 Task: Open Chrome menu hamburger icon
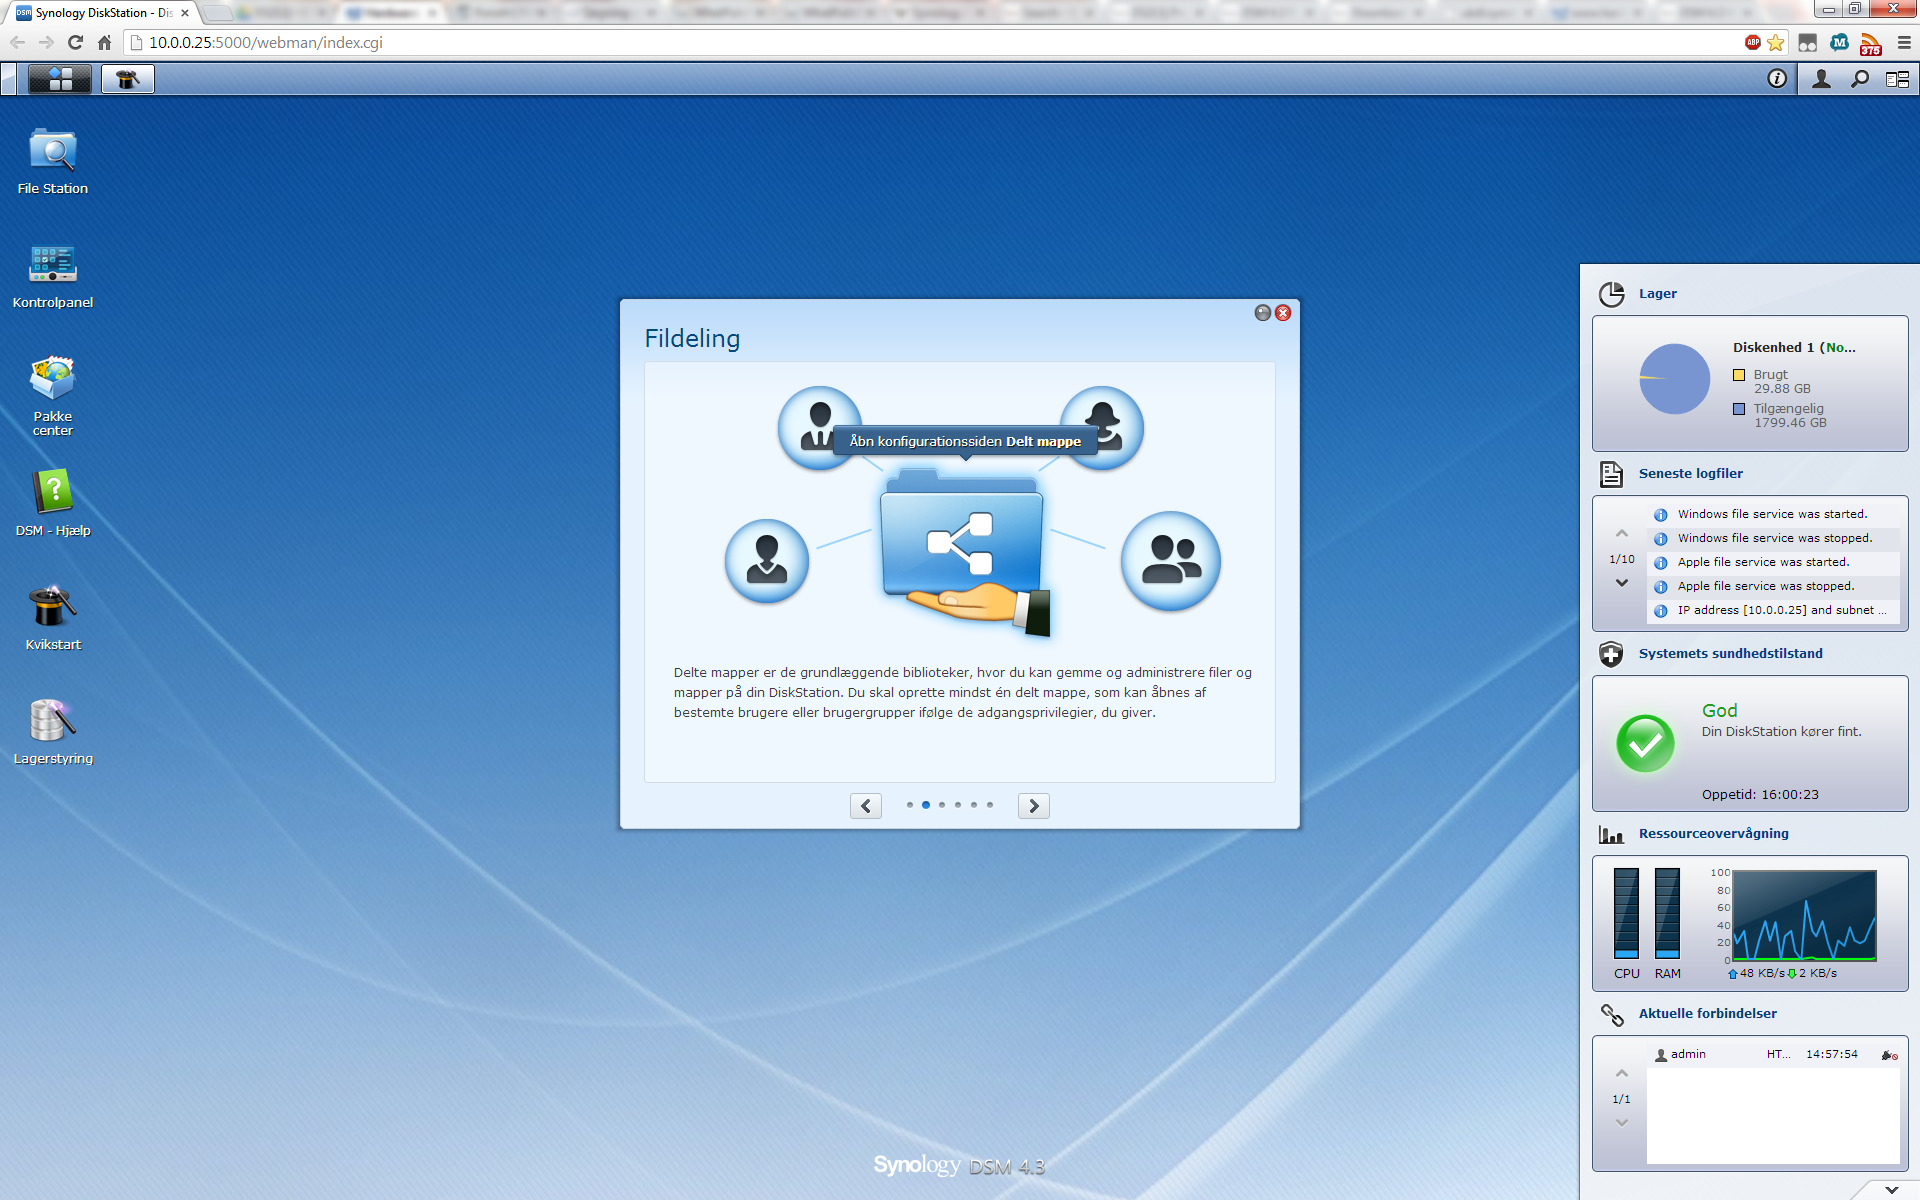coord(1904,42)
